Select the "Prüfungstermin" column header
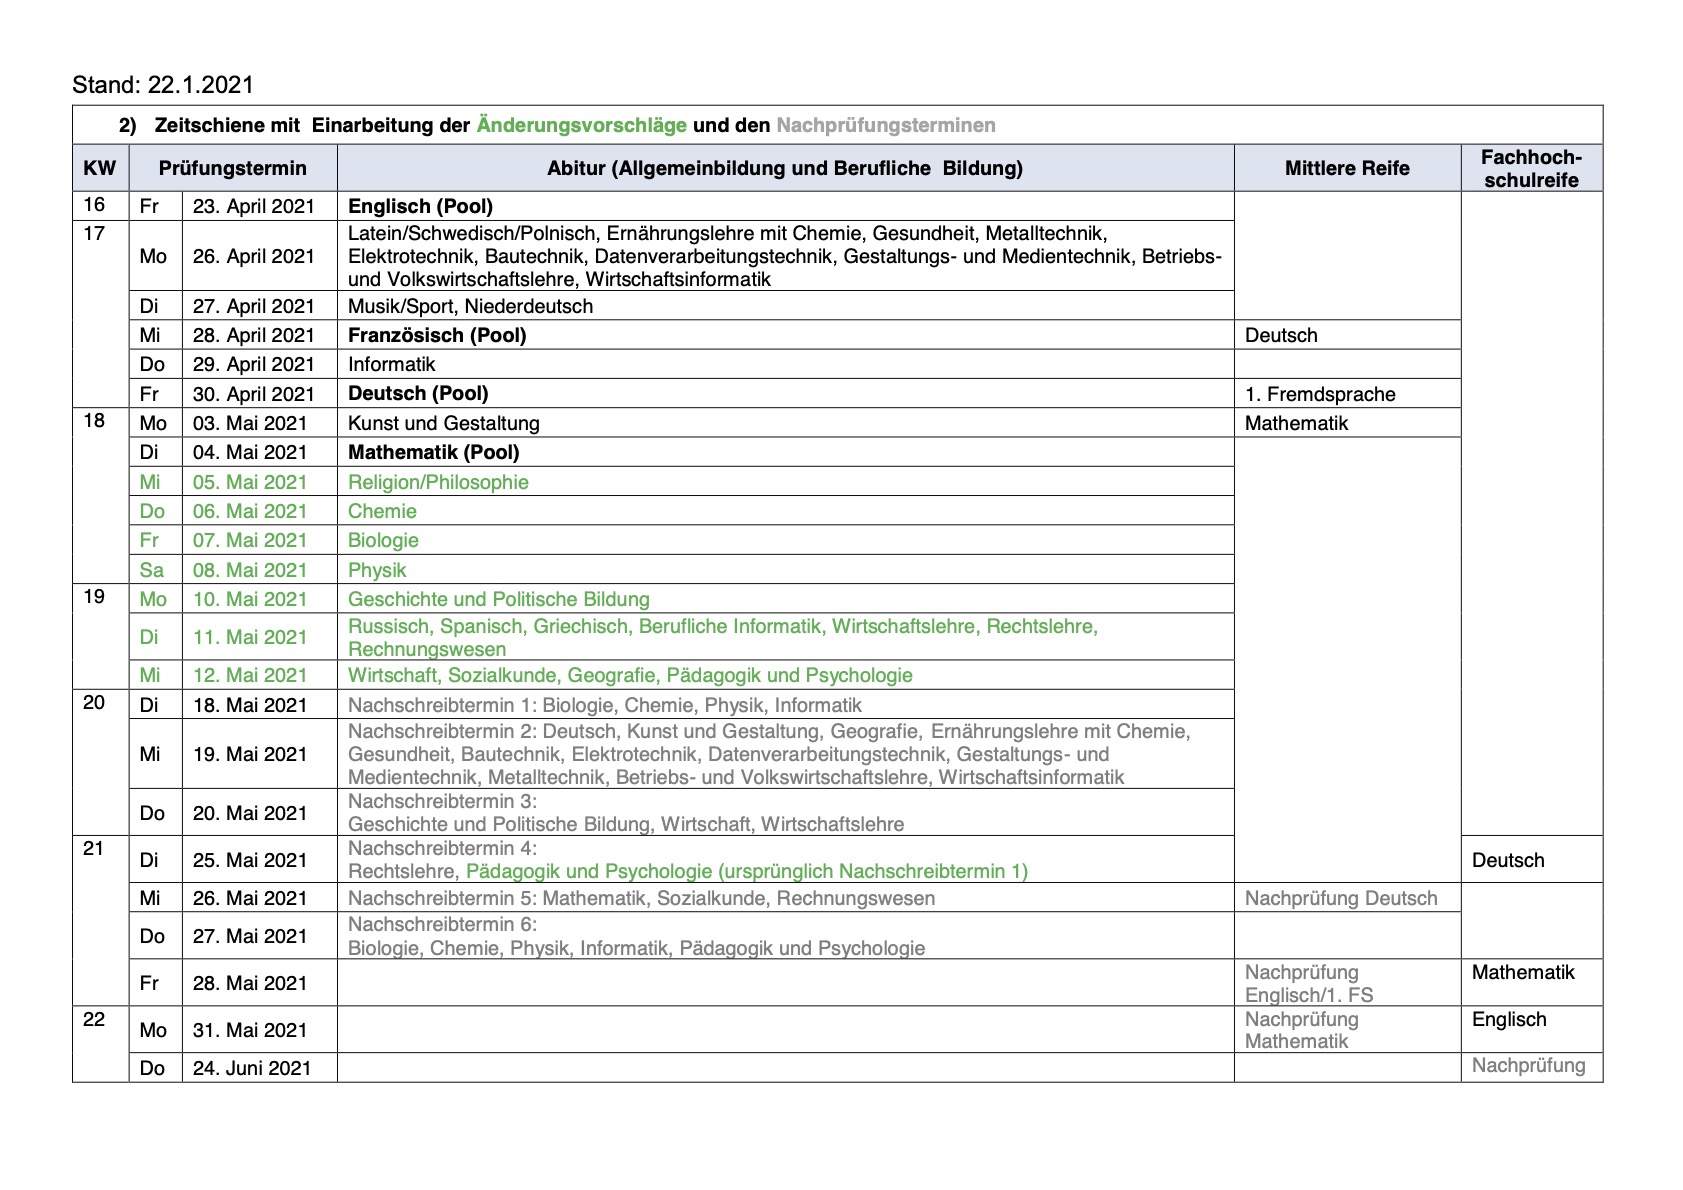 click(x=233, y=168)
